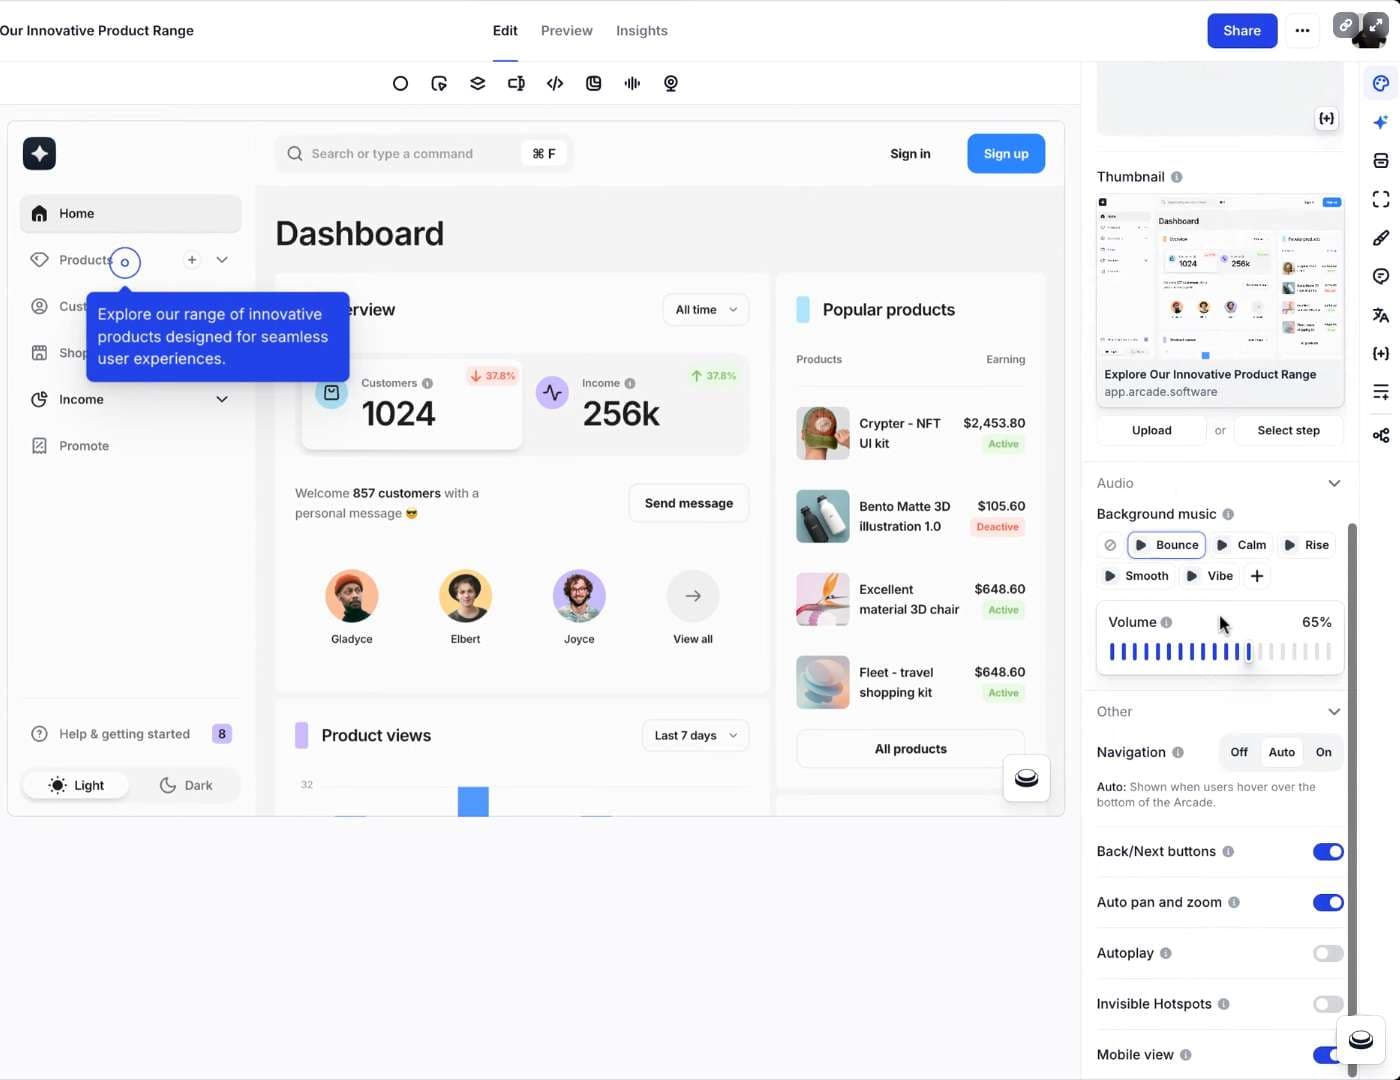1400x1080 pixels.
Task: Click the fullscreen expand icon at top right
Action: pos(1376,26)
